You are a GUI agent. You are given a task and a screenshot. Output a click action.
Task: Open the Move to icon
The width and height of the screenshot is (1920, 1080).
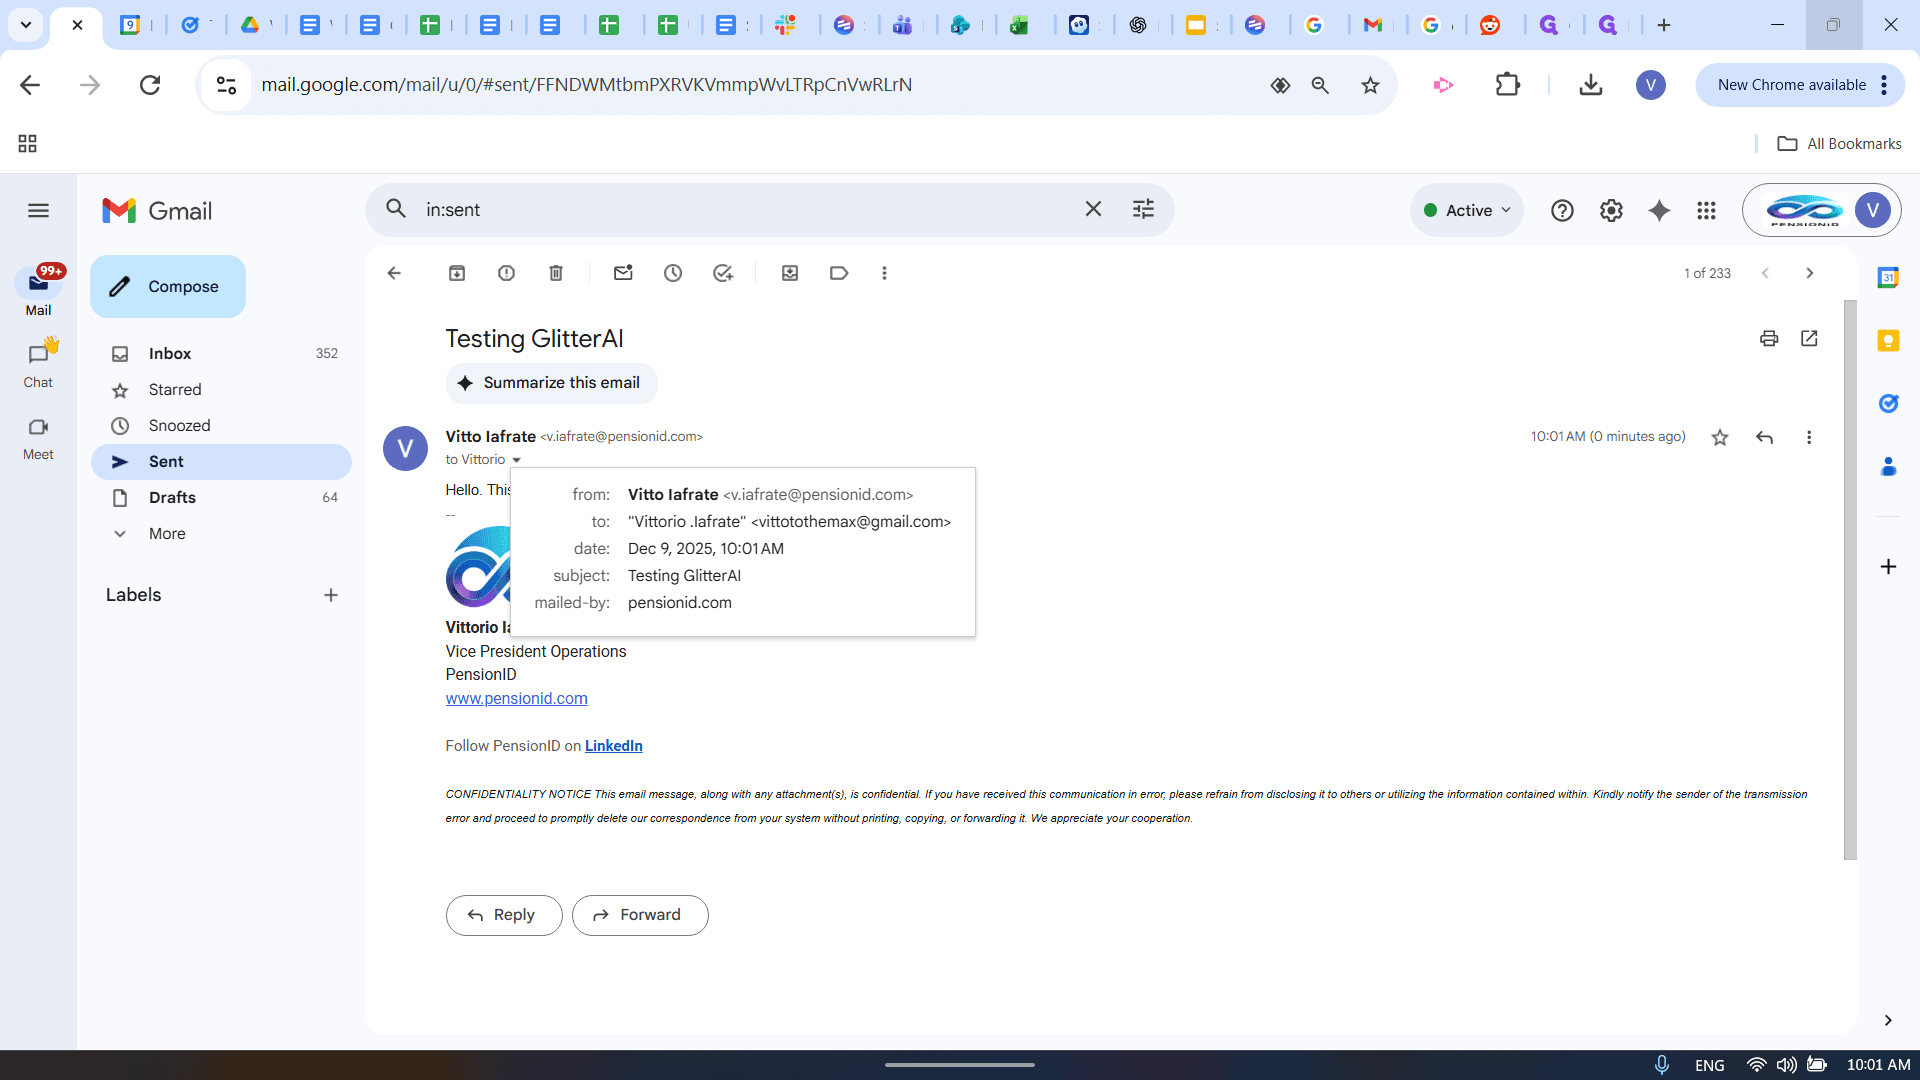[x=790, y=273]
